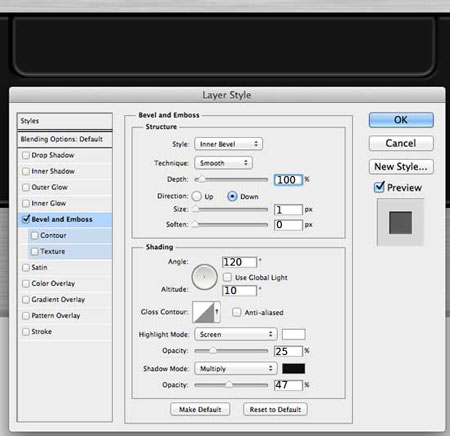Click the Make Default button
Viewport: 450px width, 436px height.
click(x=200, y=409)
